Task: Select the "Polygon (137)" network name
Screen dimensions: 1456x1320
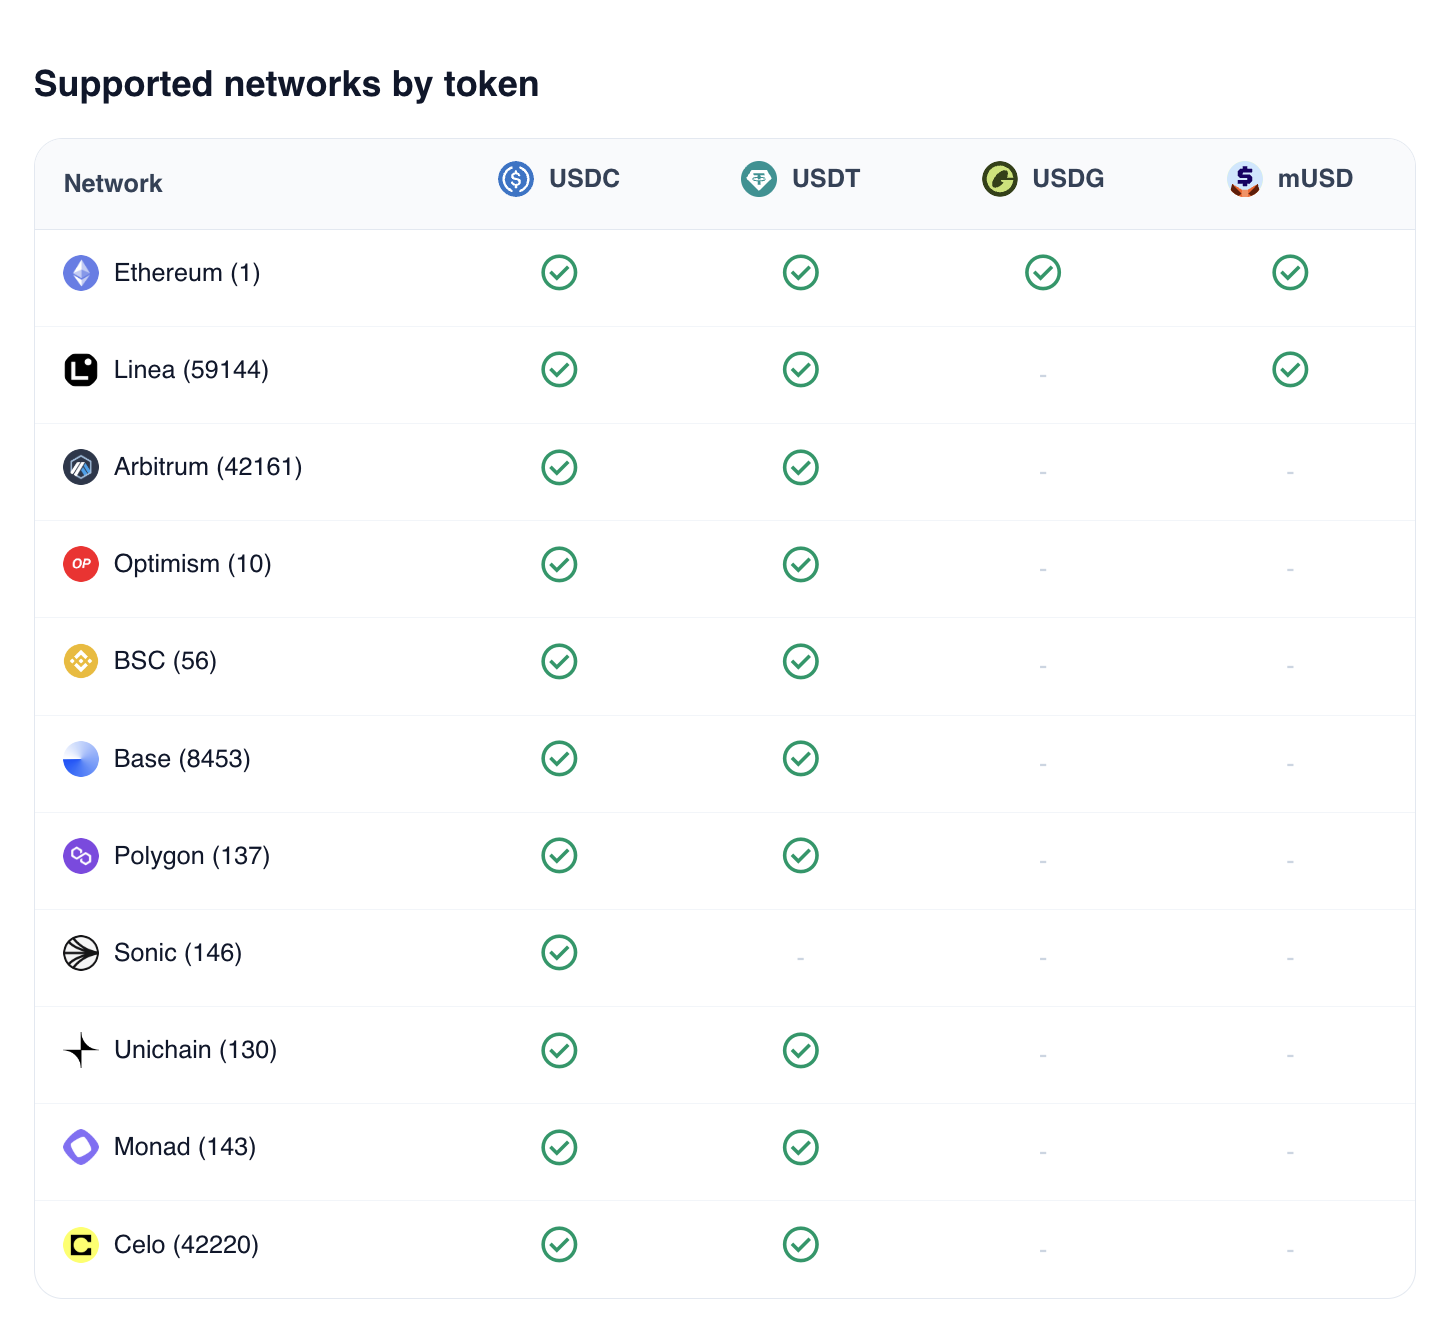Action: click(192, 856)
